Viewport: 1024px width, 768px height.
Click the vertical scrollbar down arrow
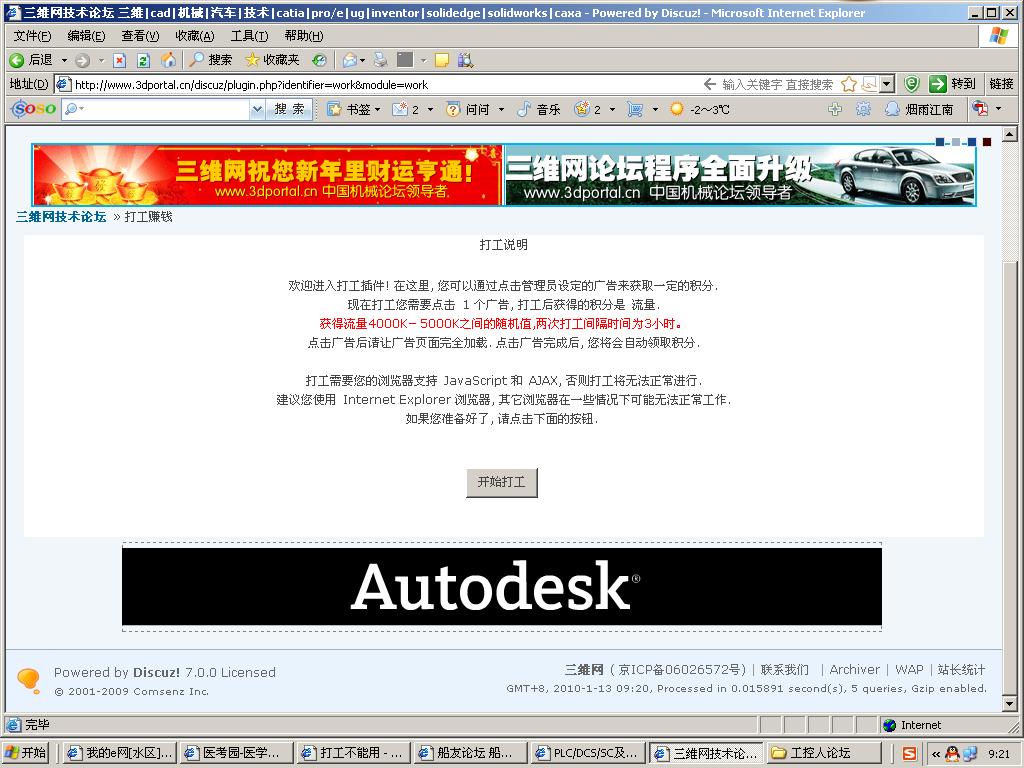[x=1010, y=704]
